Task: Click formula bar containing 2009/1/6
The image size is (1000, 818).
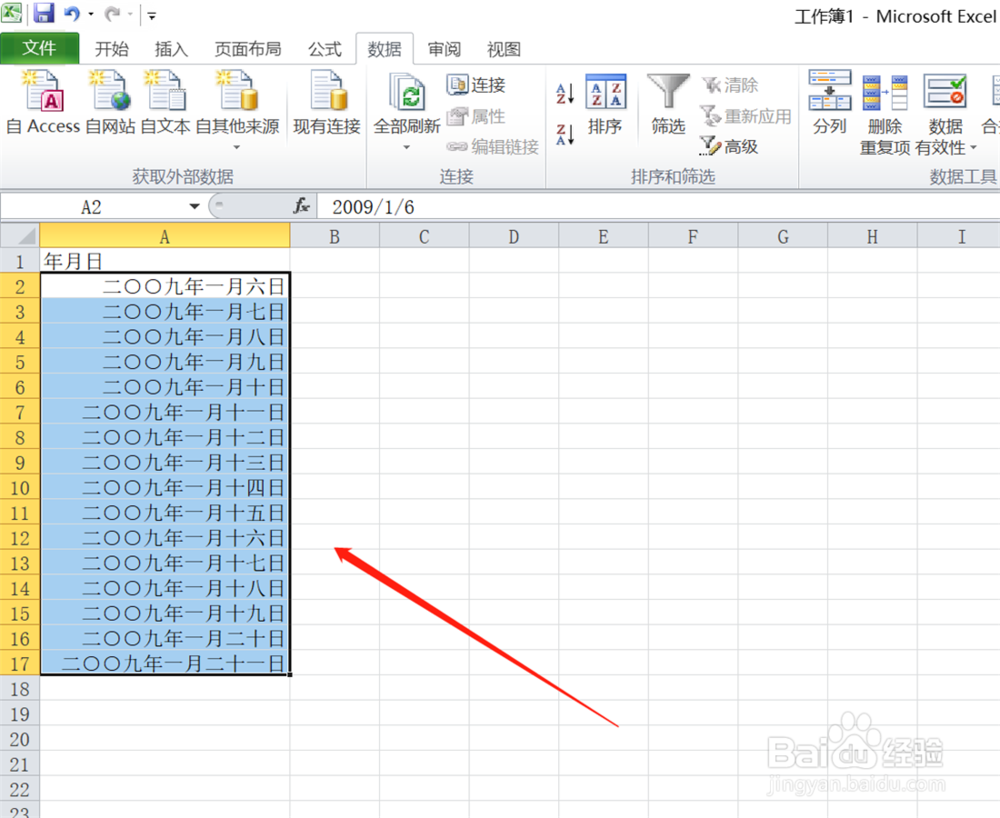Action: click(x=658, y=207)
